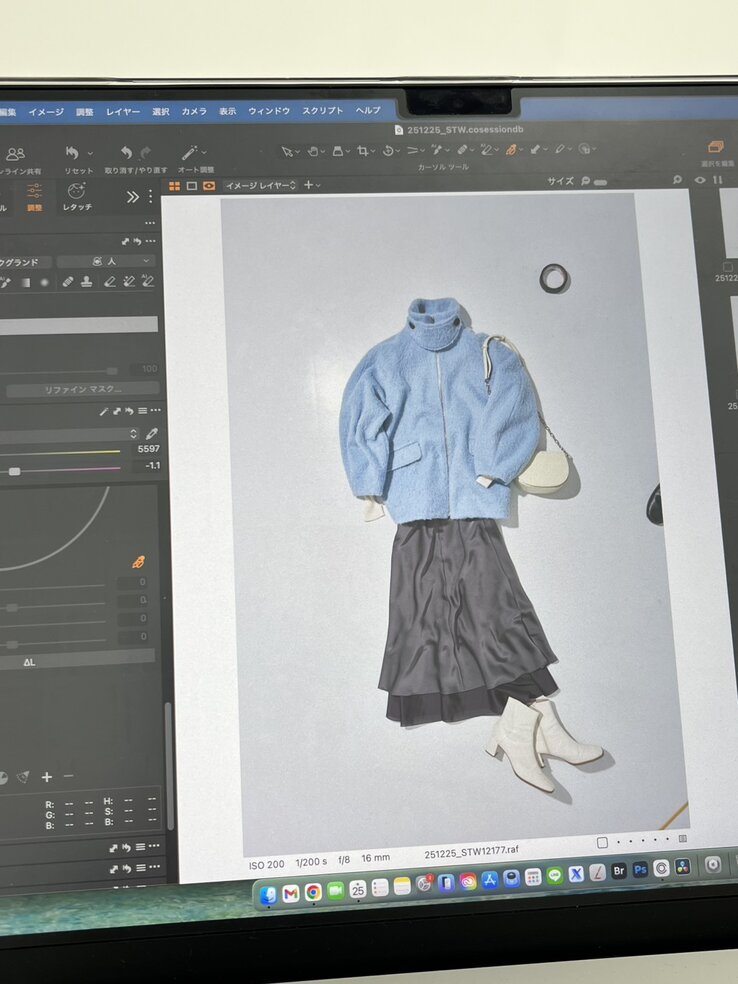Viewport: 738px width, 984px height.
Task: Select the rotate cursor tool
Action: [x=388, y=151]
